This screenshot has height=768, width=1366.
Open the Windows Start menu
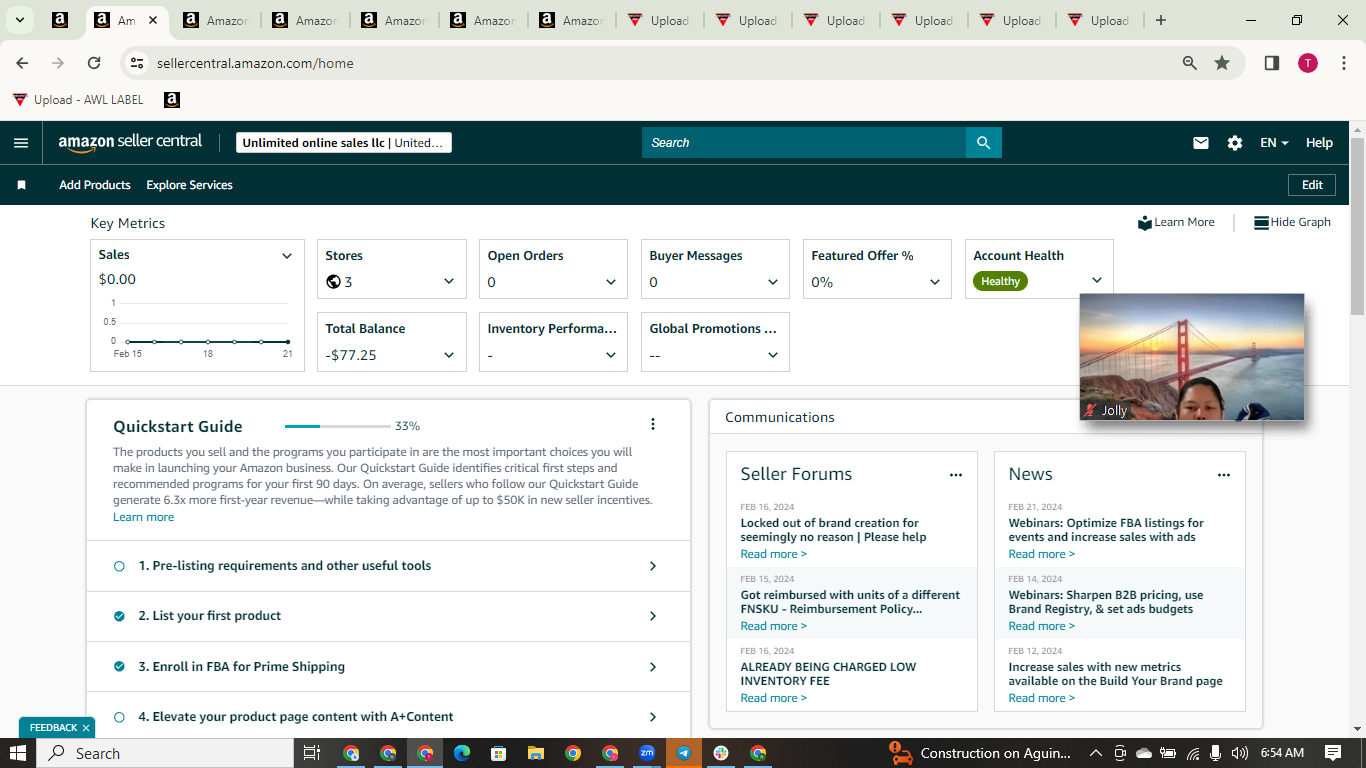[x=18, y=753]
